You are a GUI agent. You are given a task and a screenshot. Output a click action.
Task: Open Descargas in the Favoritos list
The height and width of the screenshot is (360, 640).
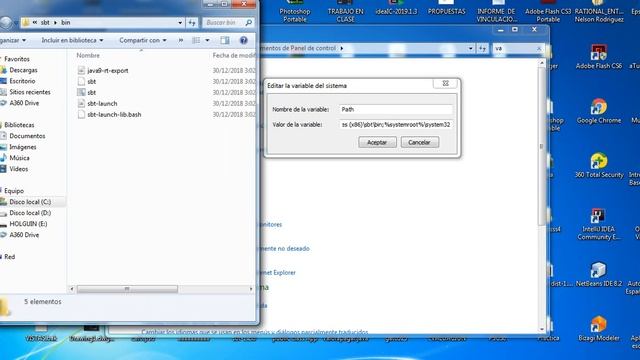pos(23,70)
